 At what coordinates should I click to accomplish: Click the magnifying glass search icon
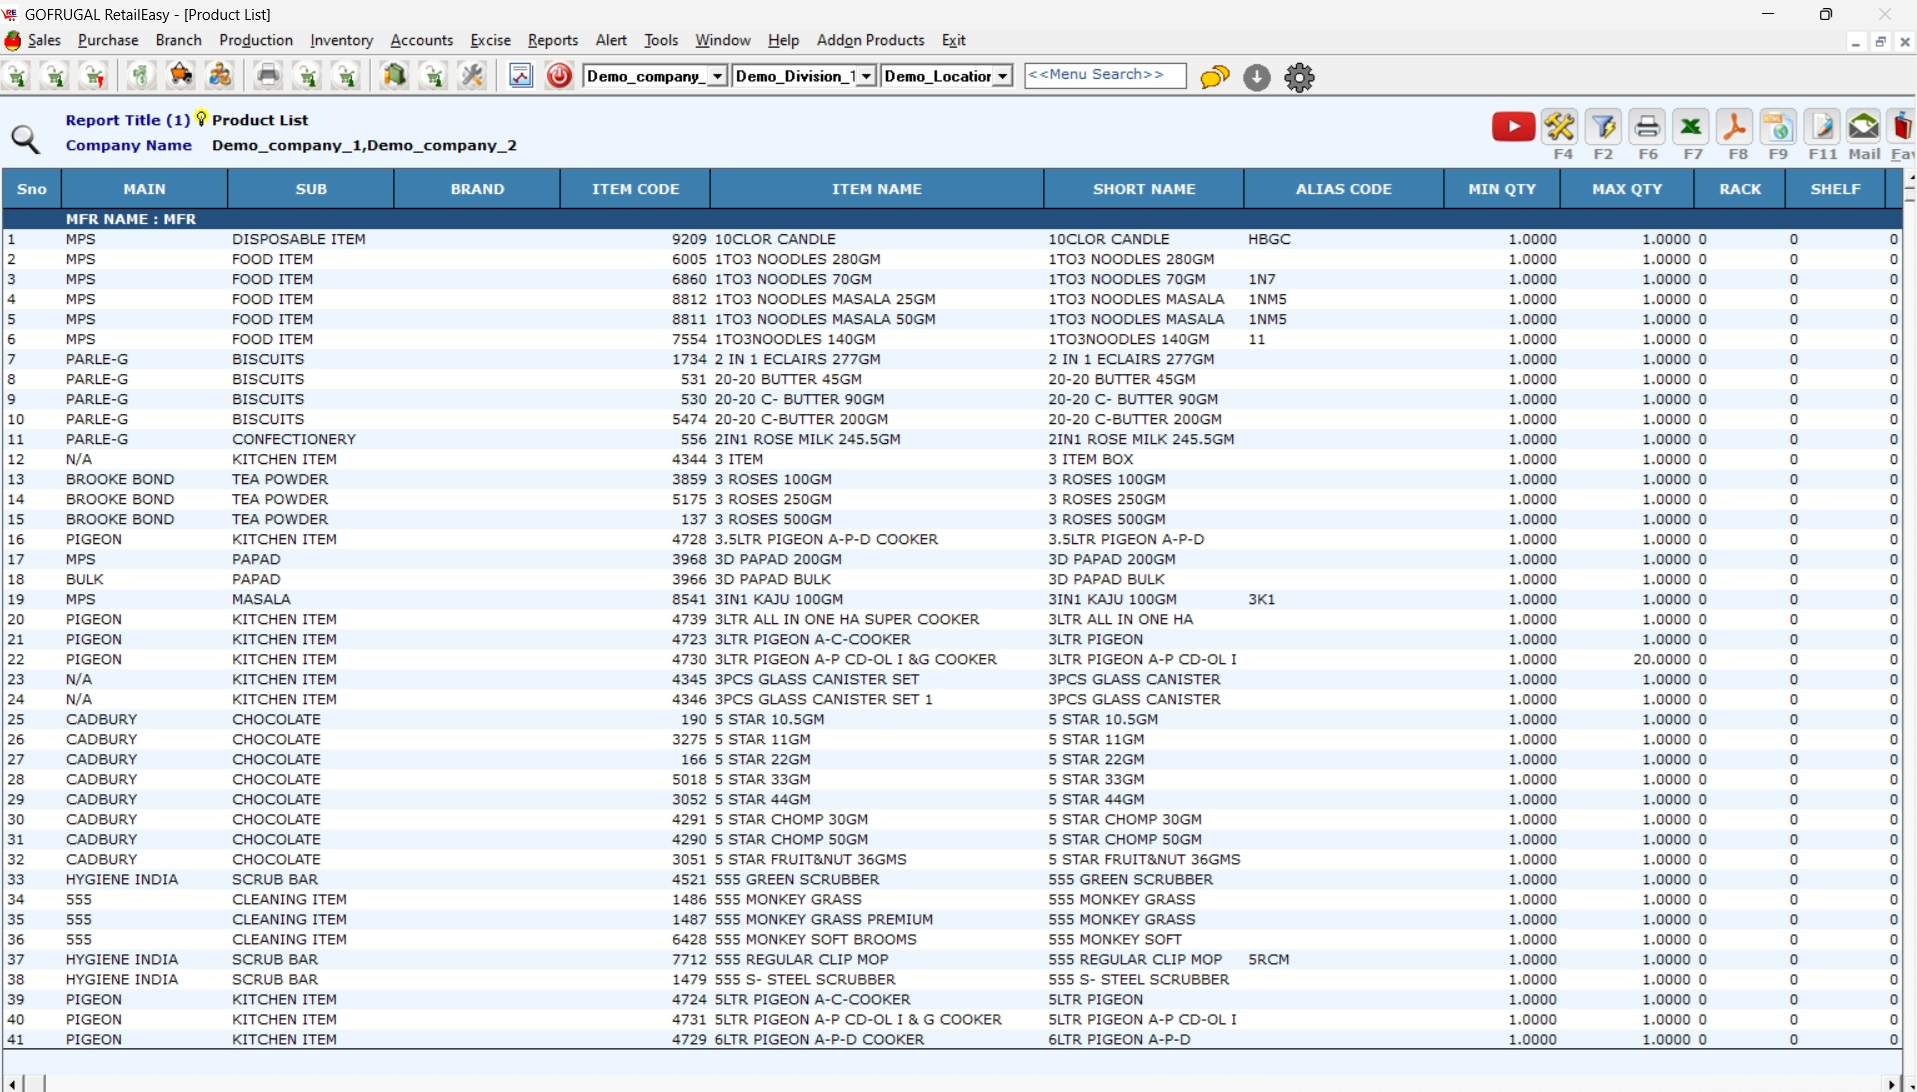point(26,140)
